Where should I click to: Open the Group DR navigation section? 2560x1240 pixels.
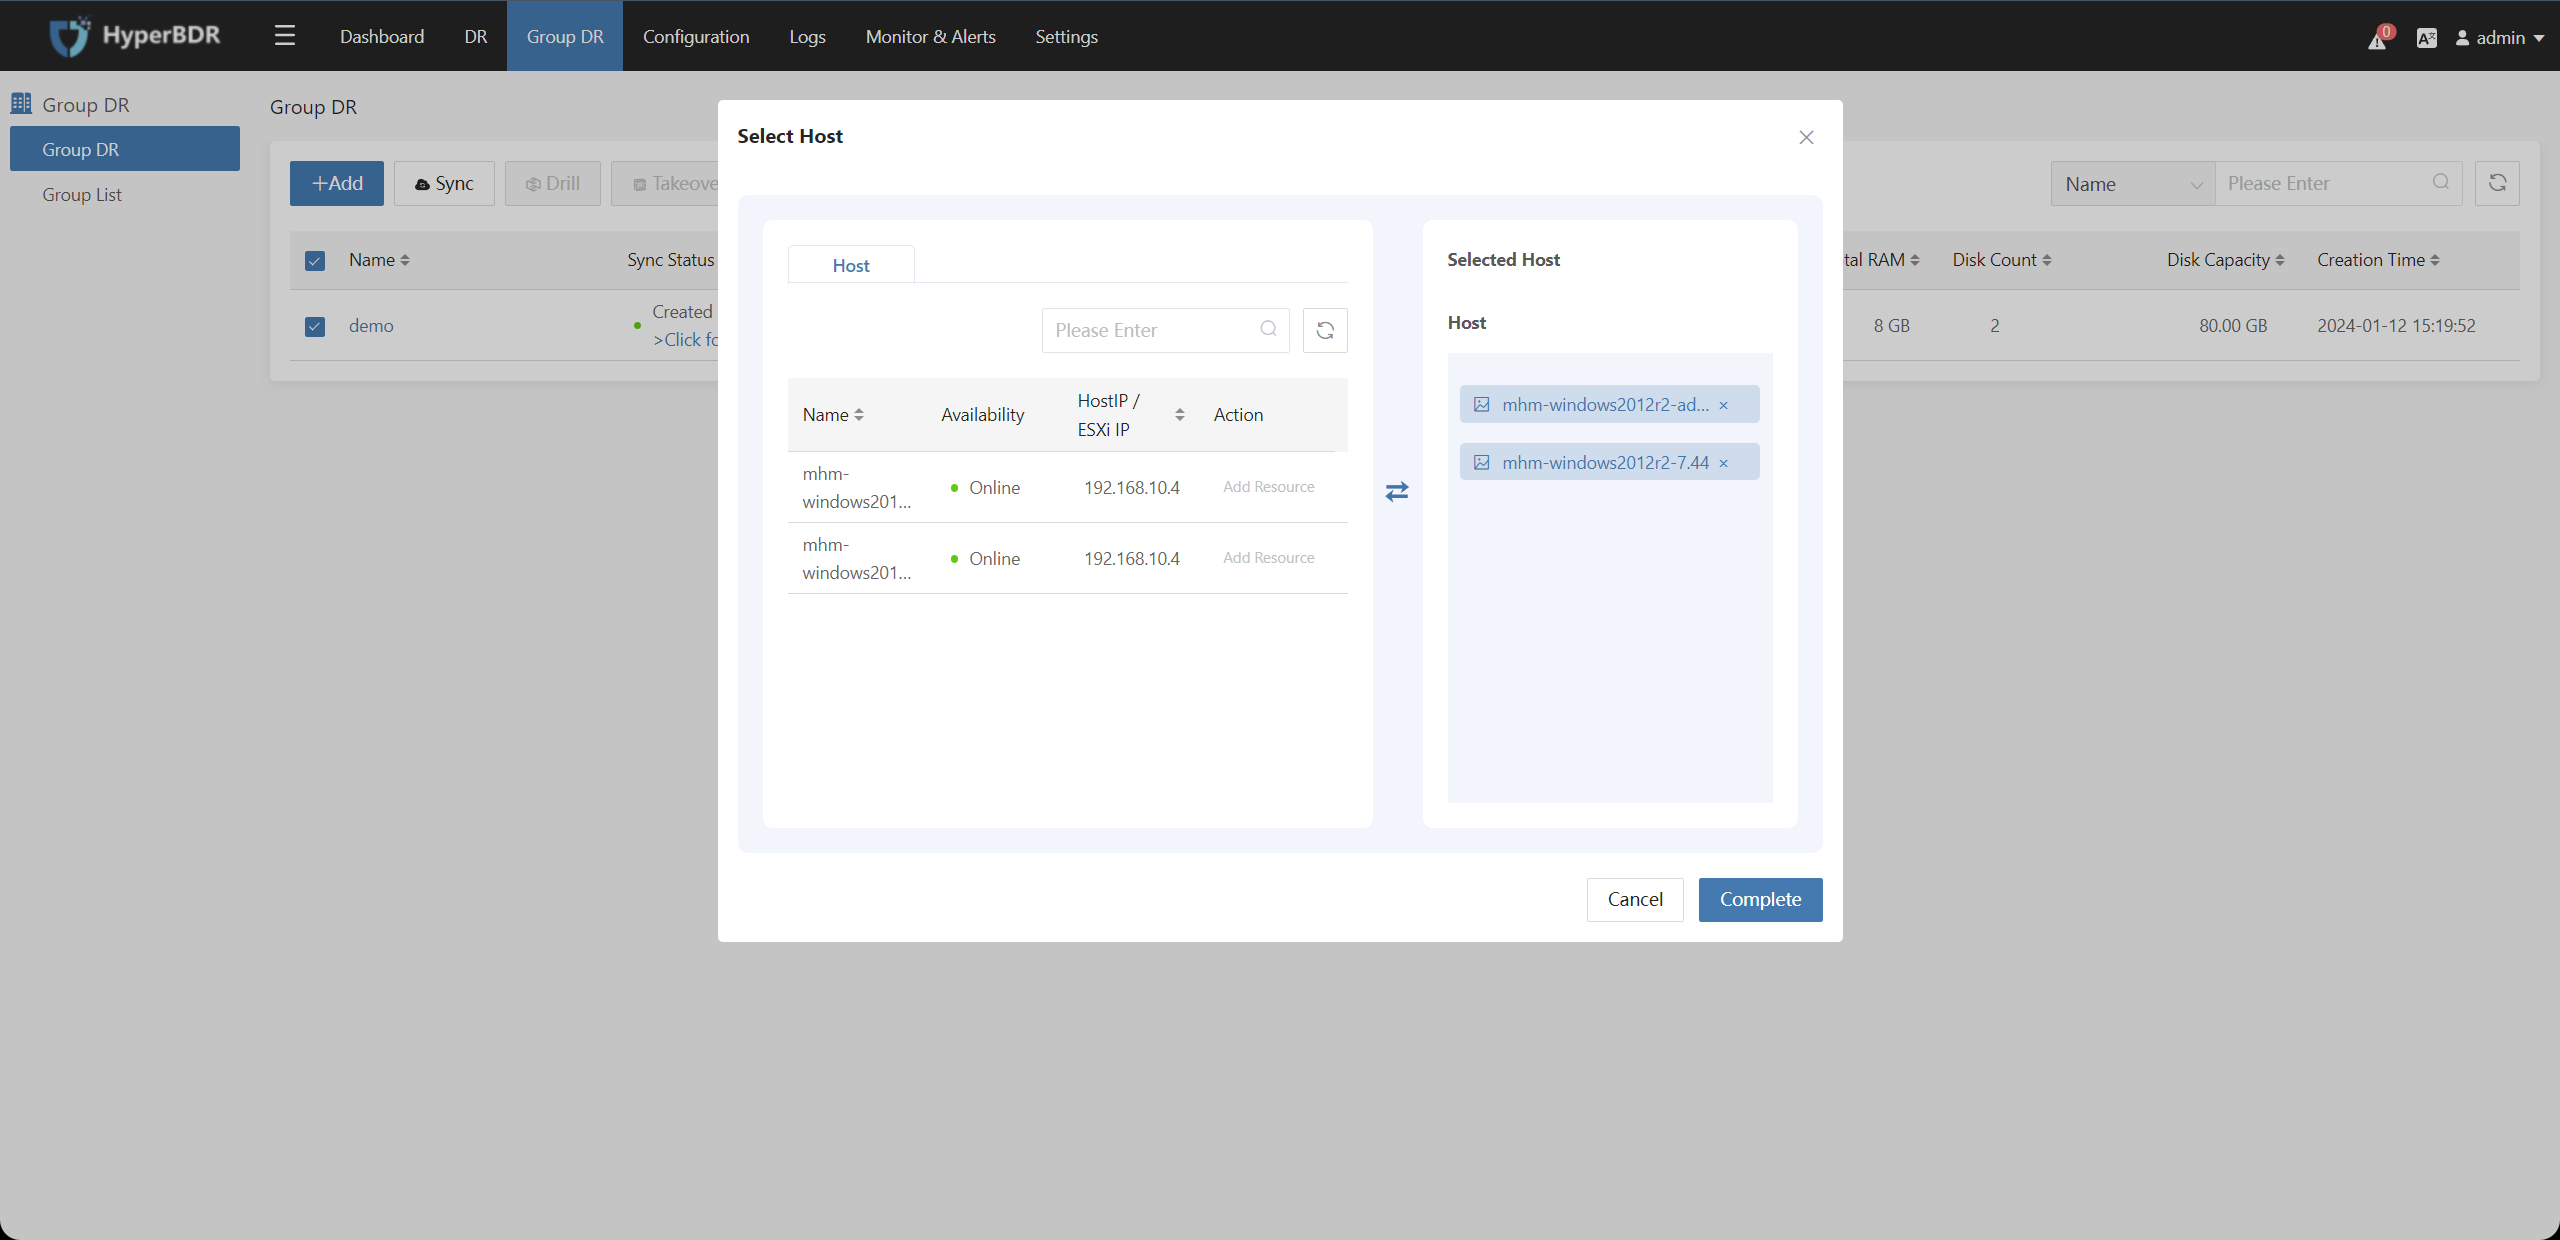click(85, 103)
